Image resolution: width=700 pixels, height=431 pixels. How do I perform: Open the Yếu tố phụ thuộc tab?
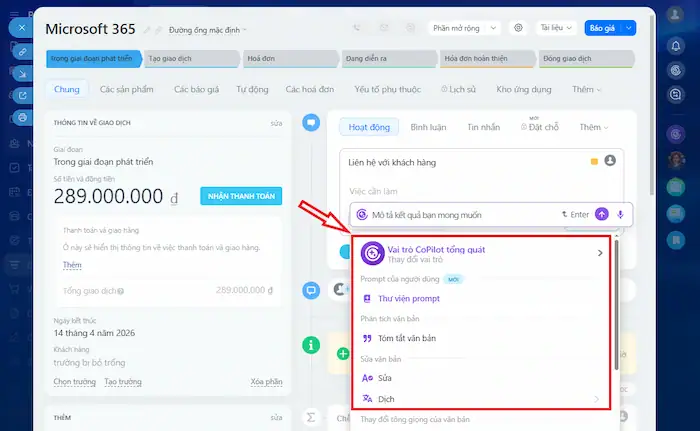[387, 89]
